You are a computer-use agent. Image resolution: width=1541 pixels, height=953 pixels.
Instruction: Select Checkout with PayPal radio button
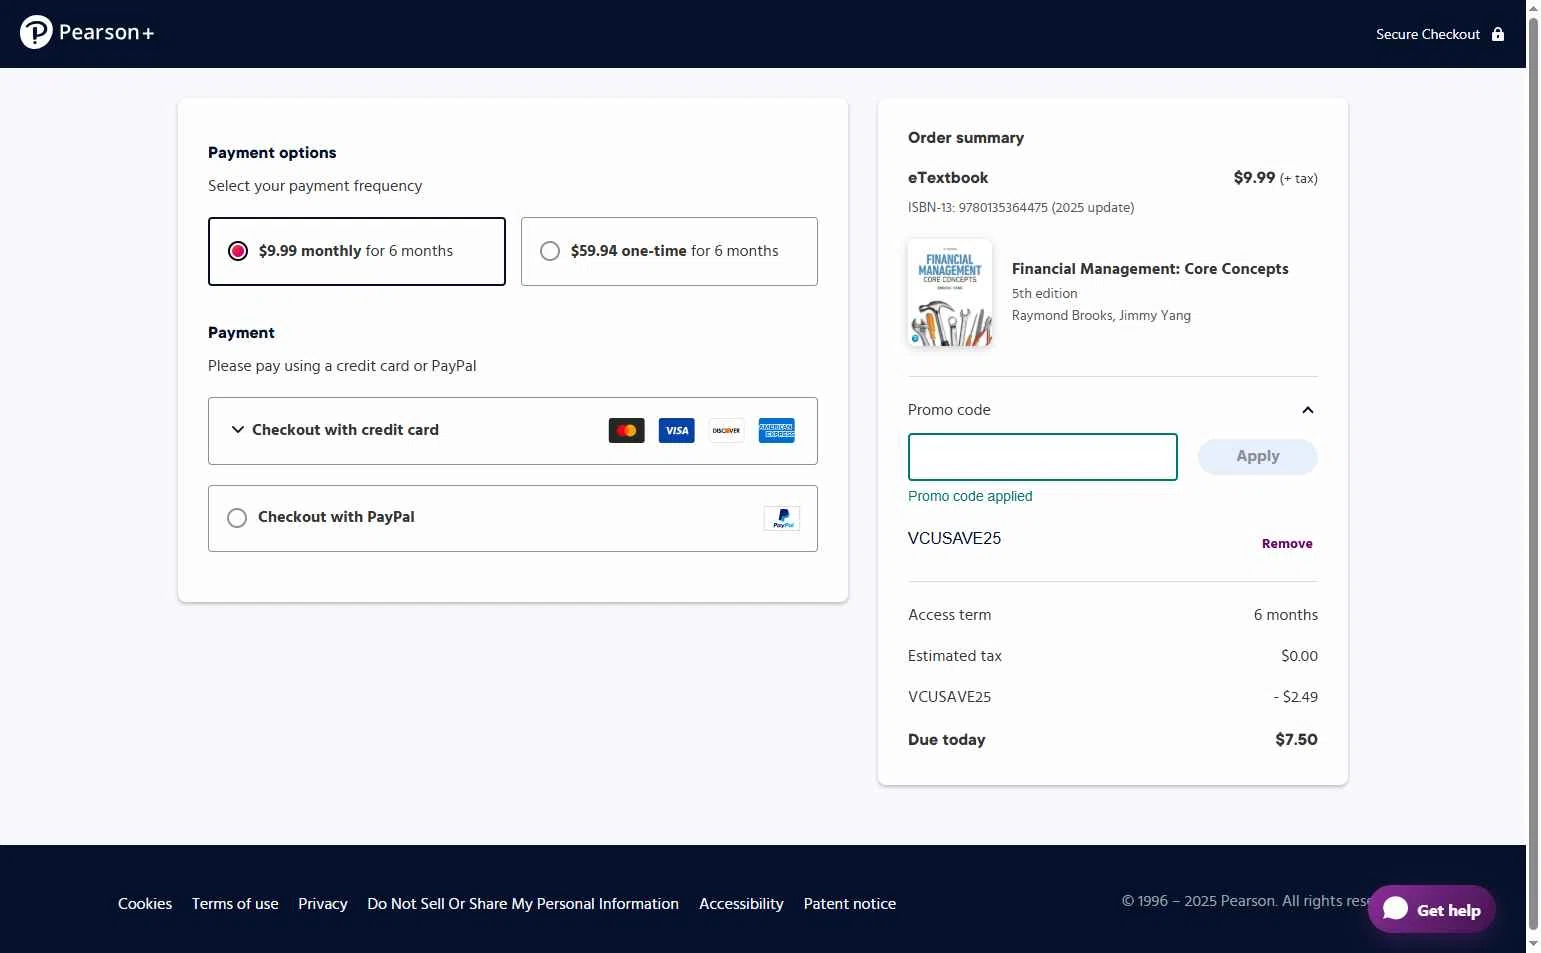pos(237,518)
